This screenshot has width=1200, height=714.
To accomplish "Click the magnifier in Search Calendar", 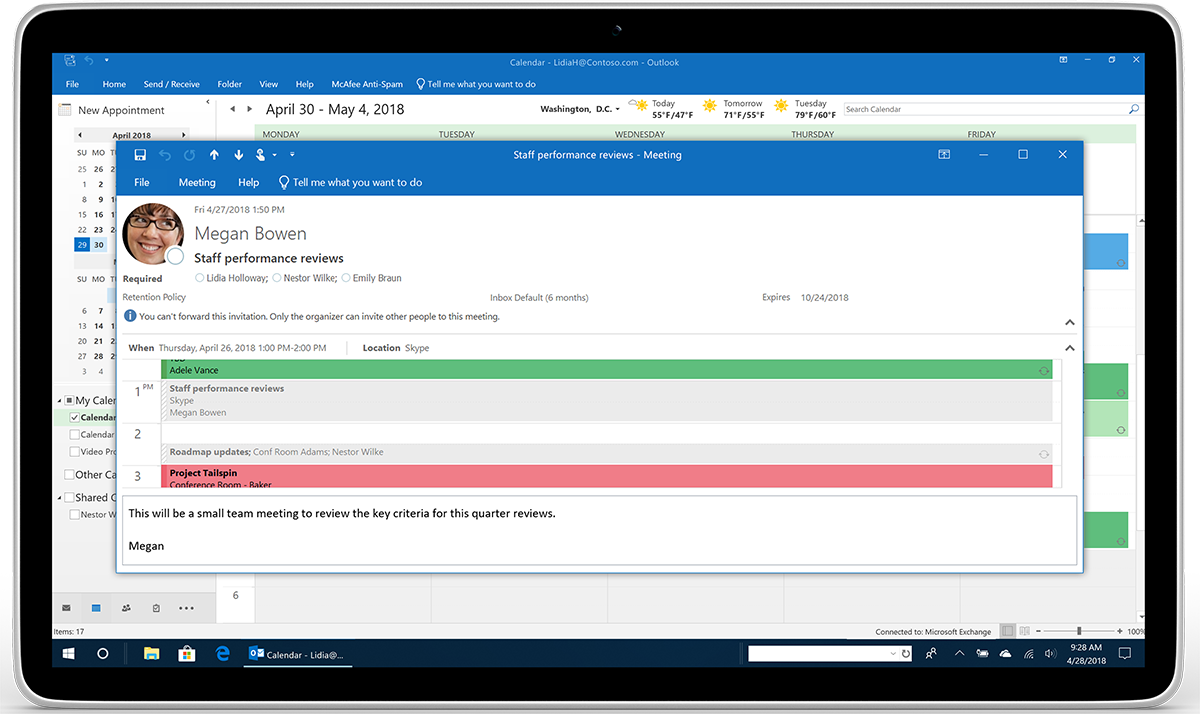I will pos(1133,108).
